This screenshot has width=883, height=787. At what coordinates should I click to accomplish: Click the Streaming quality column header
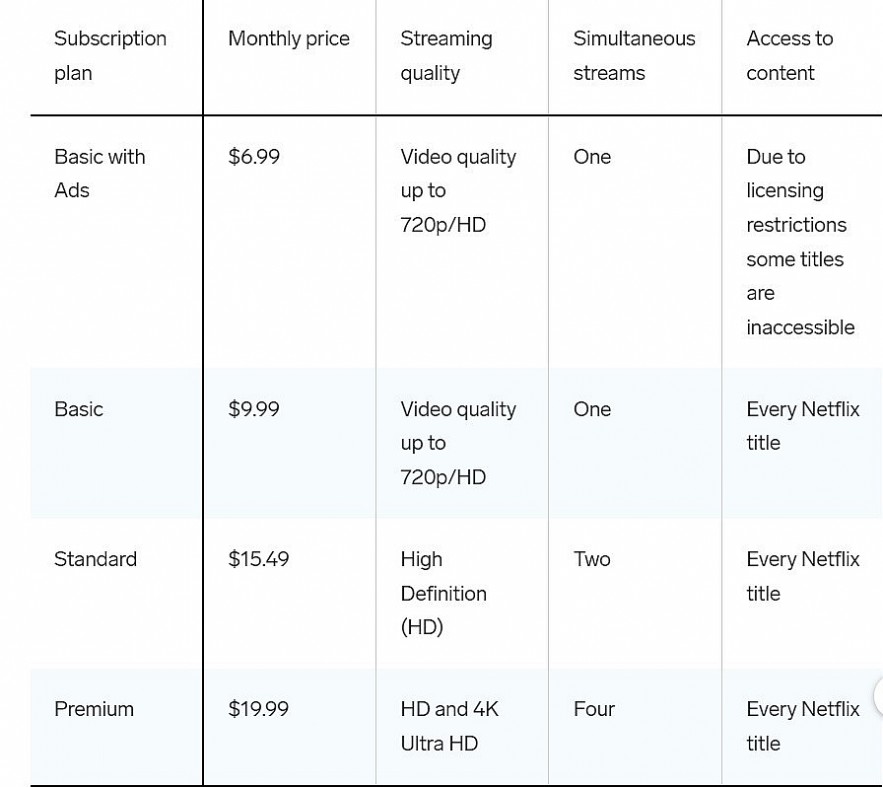[446, 56]
